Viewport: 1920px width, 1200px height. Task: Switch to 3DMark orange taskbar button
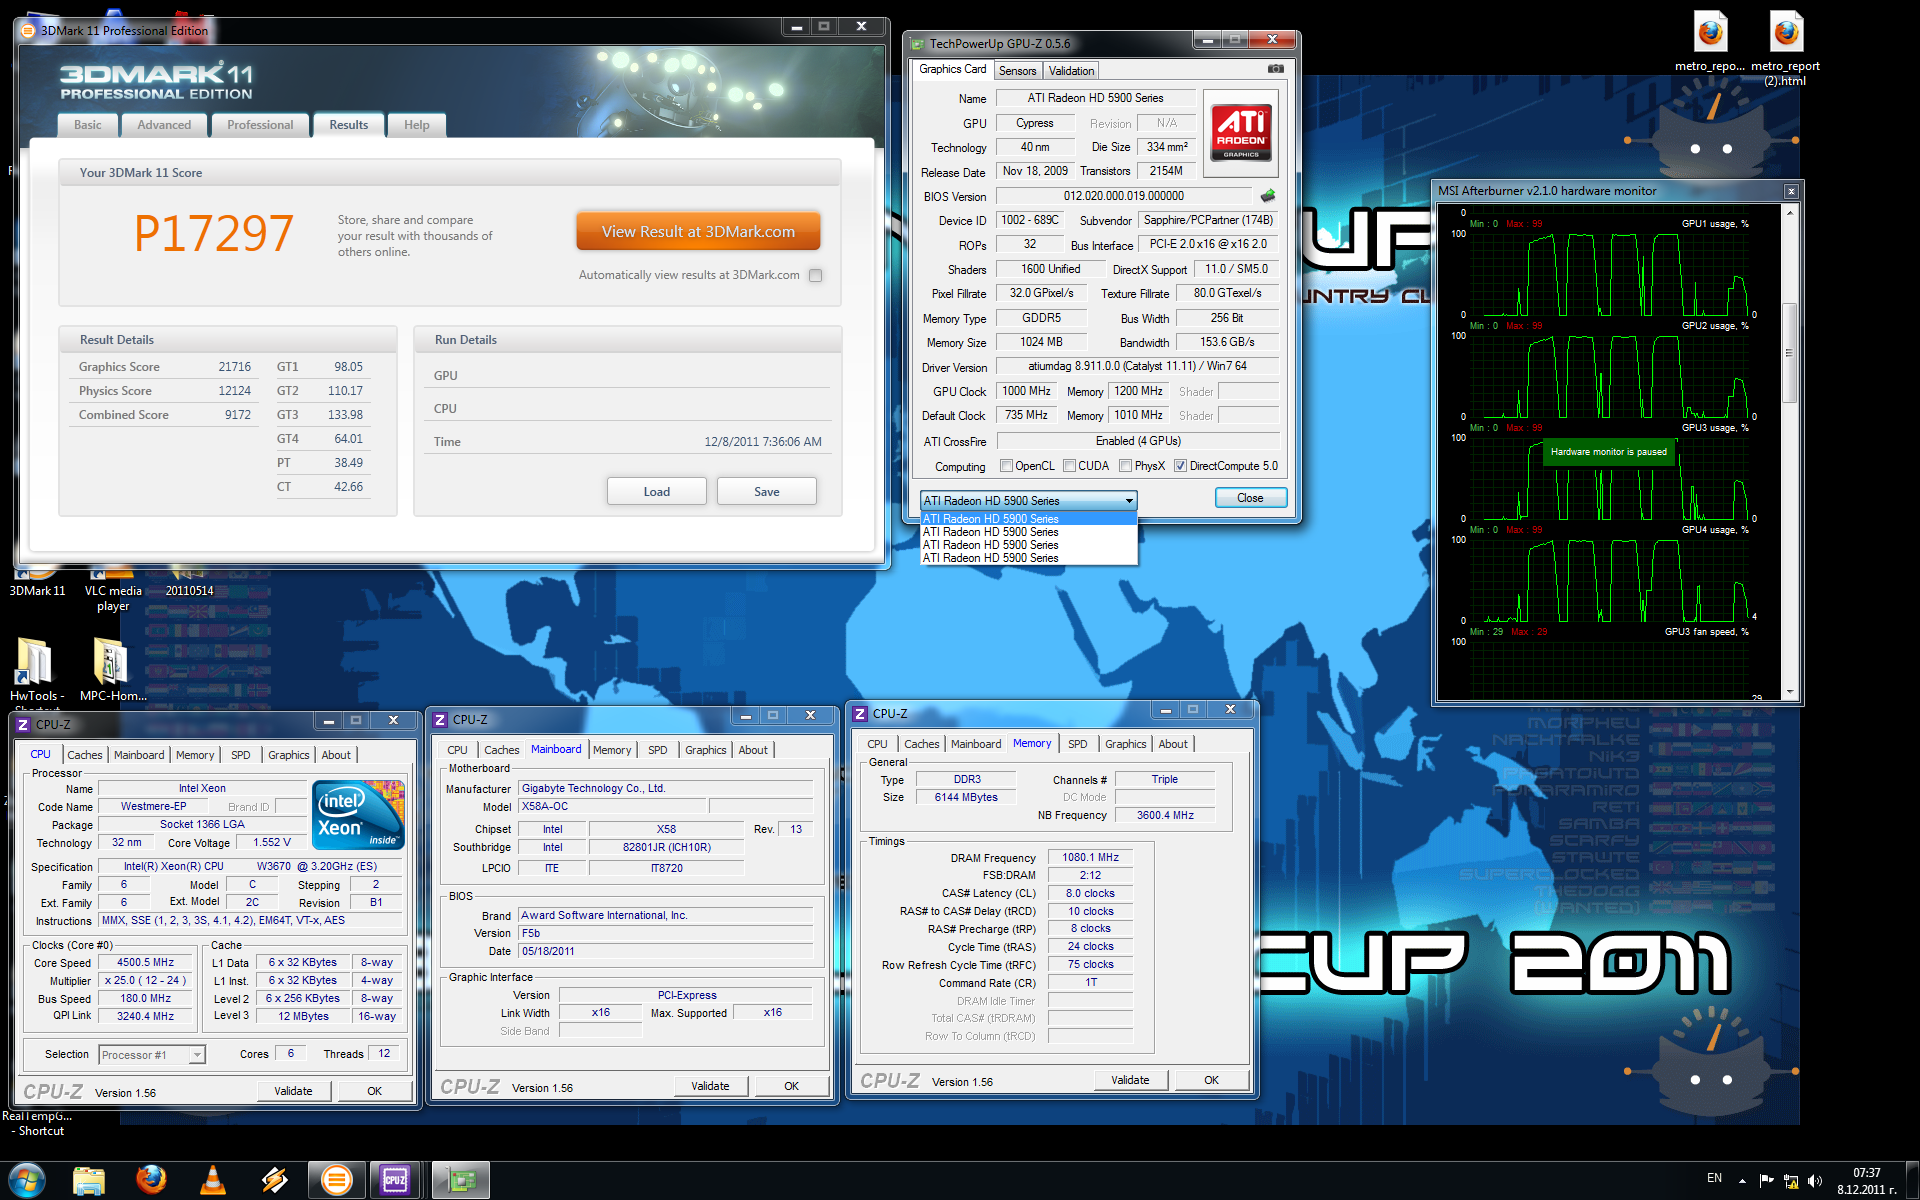(x=337, y=1180)
